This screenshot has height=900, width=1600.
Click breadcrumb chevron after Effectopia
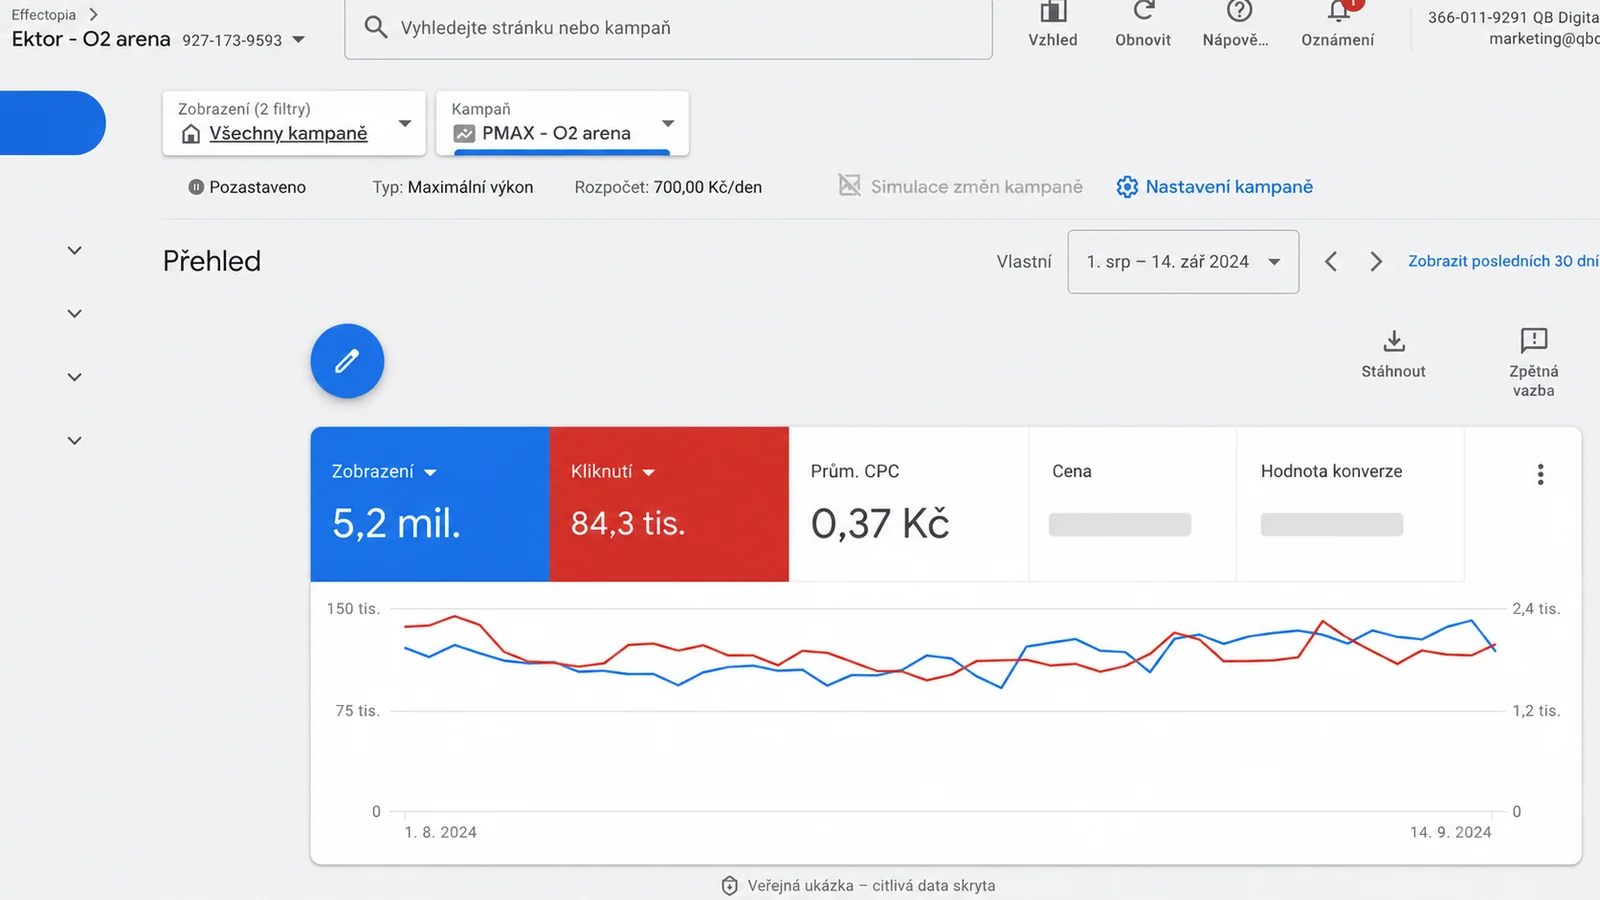click(93, 14)
